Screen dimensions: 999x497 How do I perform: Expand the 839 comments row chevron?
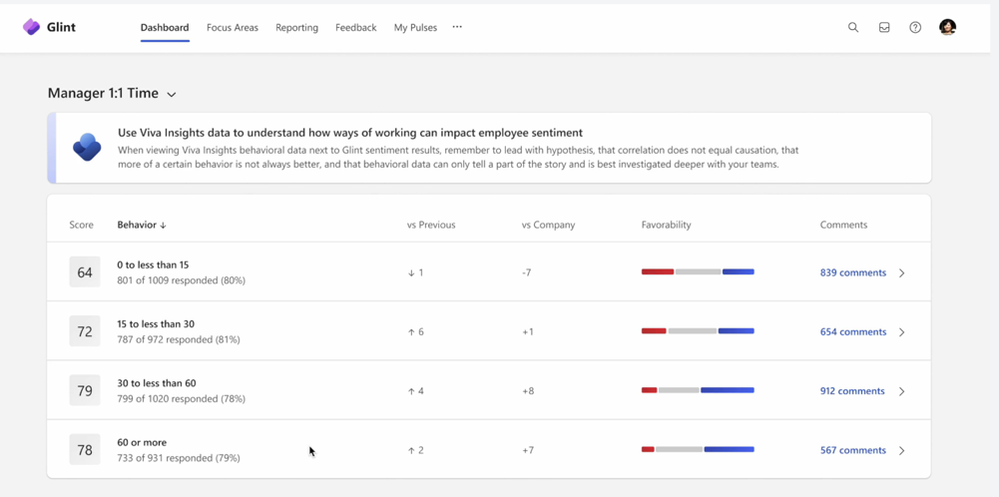[x=902, y=273]
